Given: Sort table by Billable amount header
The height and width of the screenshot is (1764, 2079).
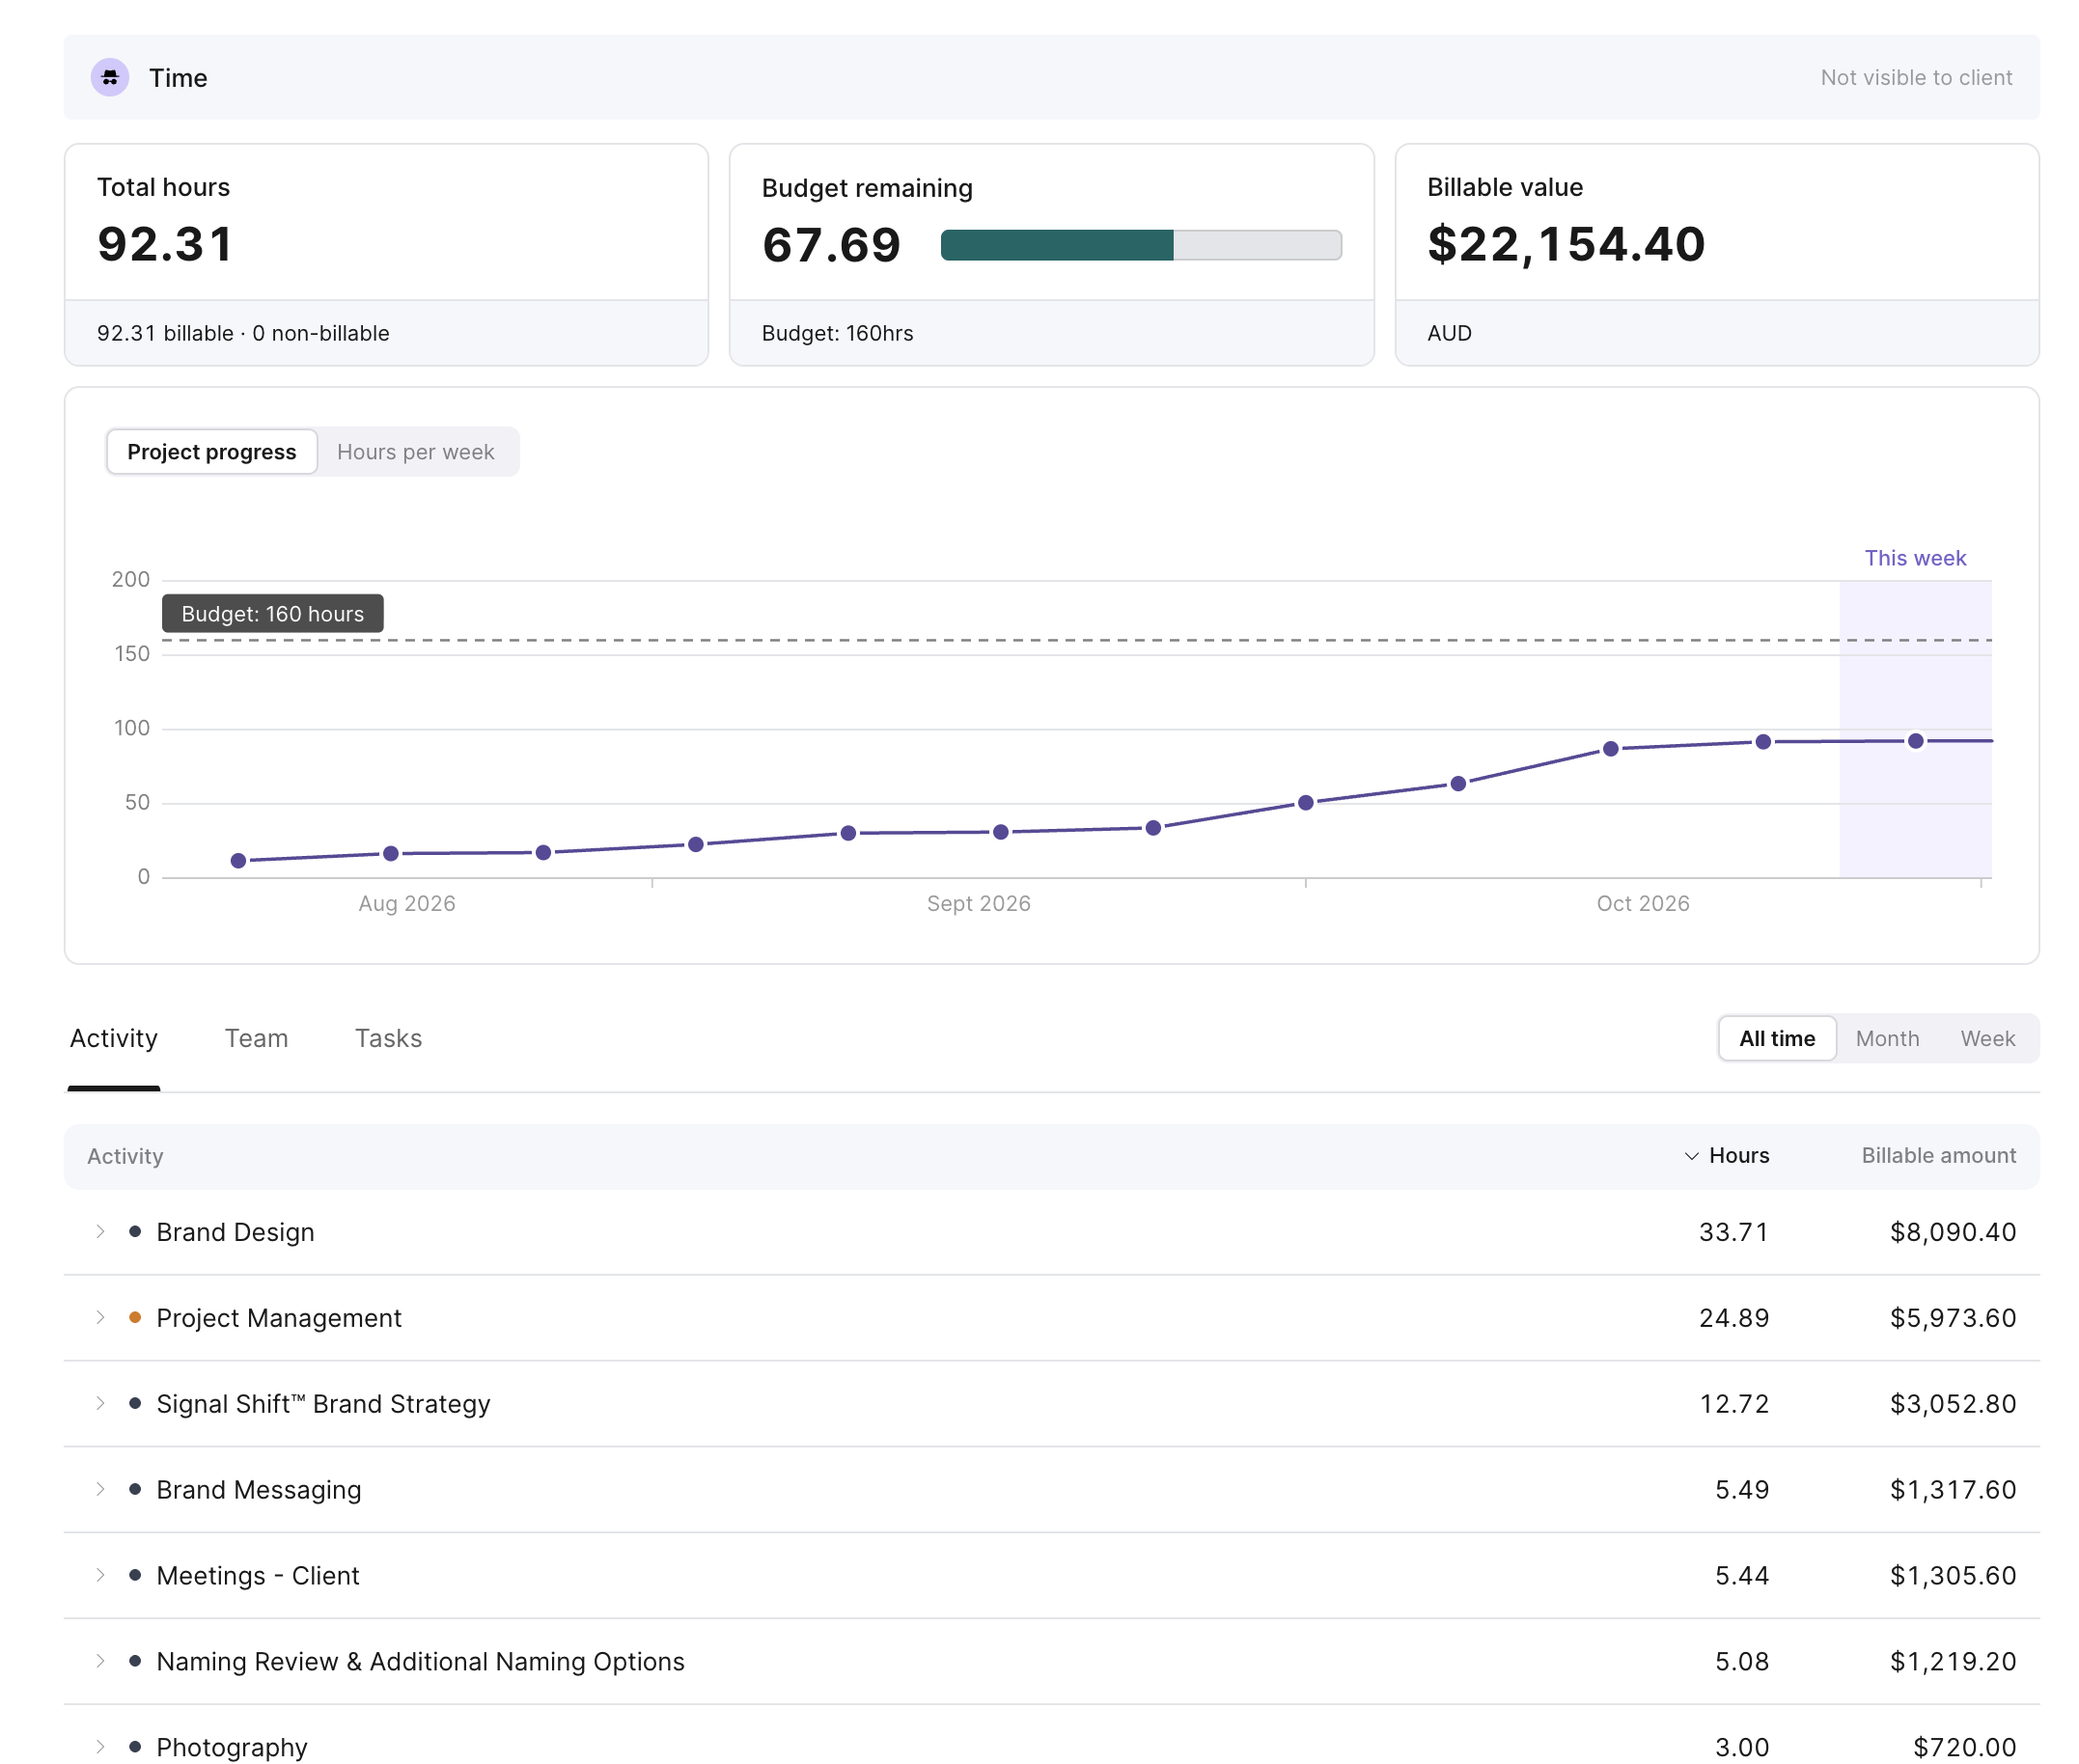Looking at the screenshot, I should pos(1938,1156).
